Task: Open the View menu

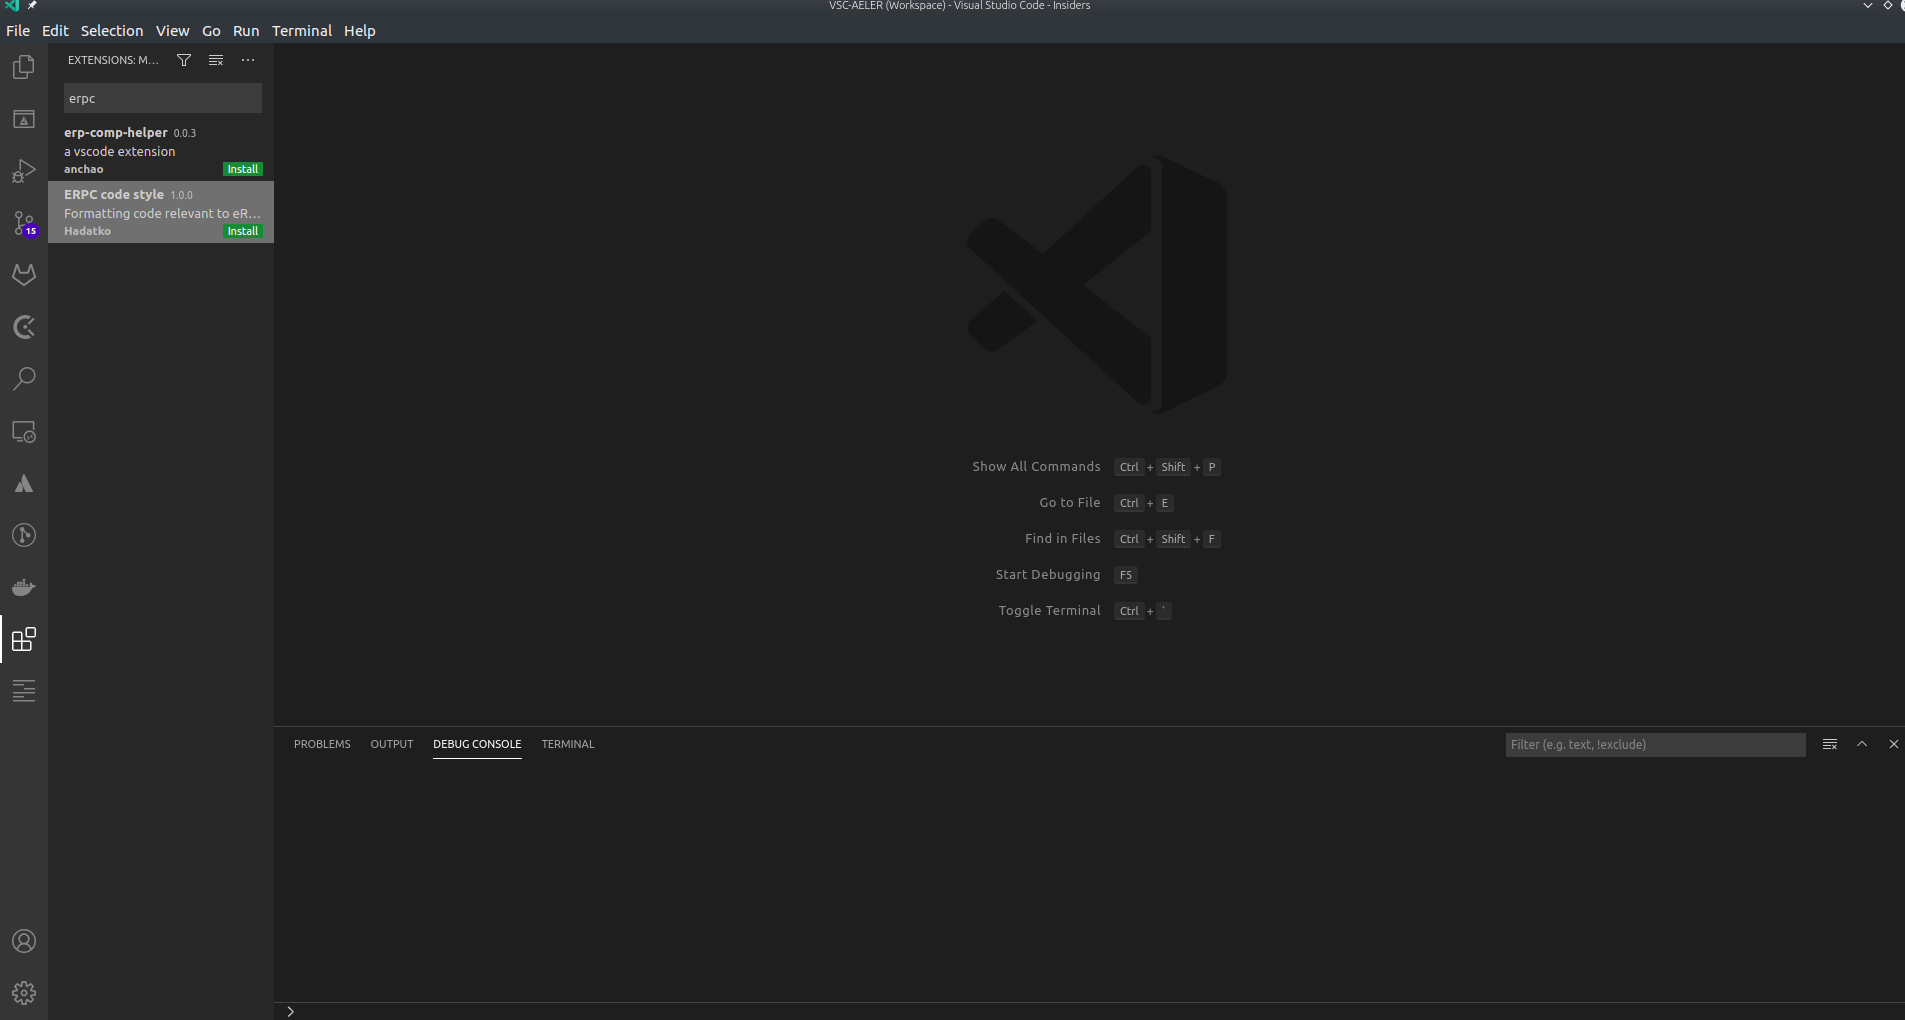Action: point(172,31)
